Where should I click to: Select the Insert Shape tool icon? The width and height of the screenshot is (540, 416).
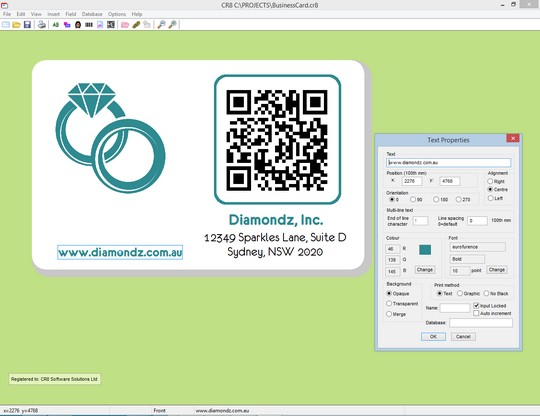click(67, 25)
